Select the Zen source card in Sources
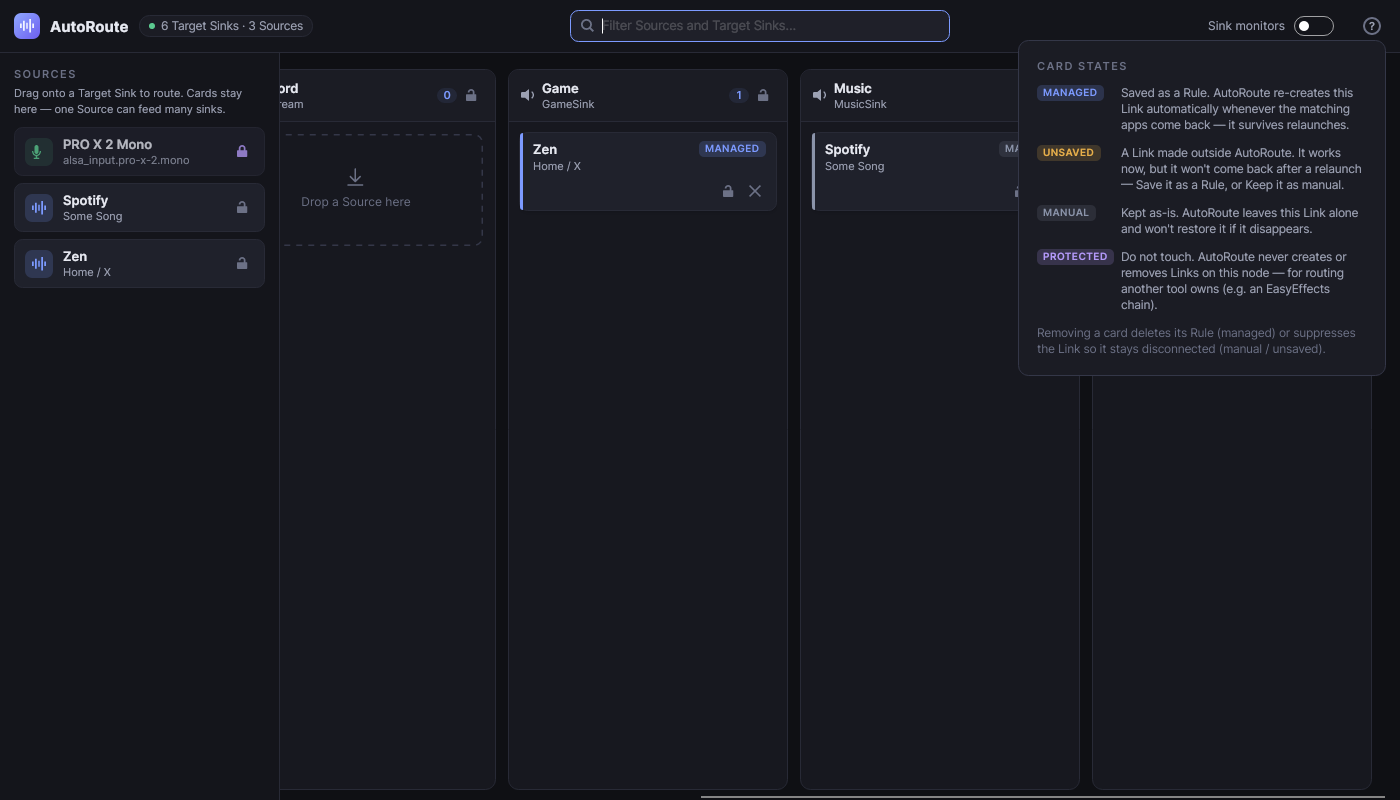 point(139,264)
